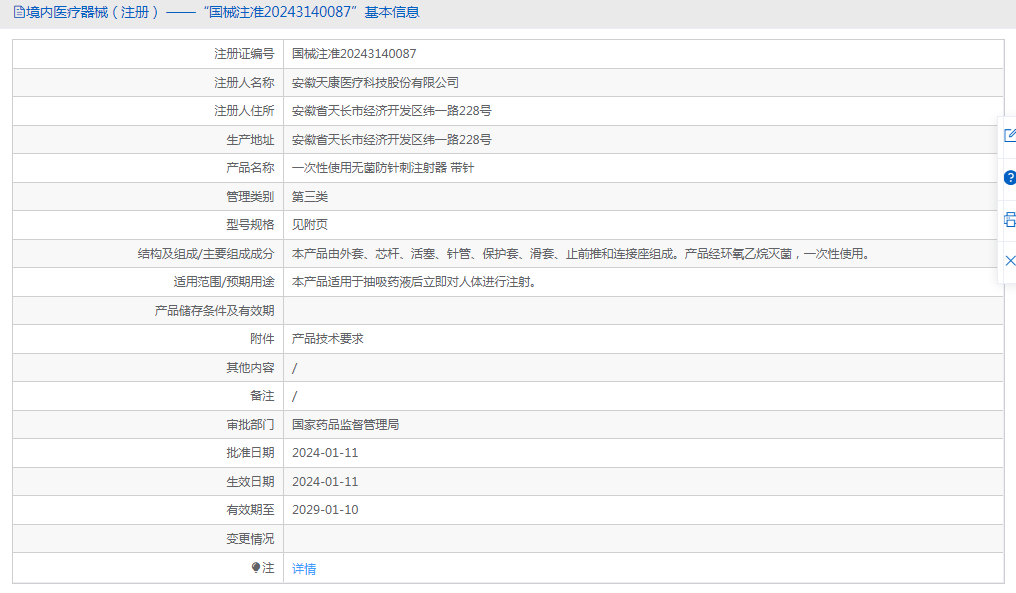Click the print icon in right sidebar
The image size is (1016, 593).
[1010, 220]
